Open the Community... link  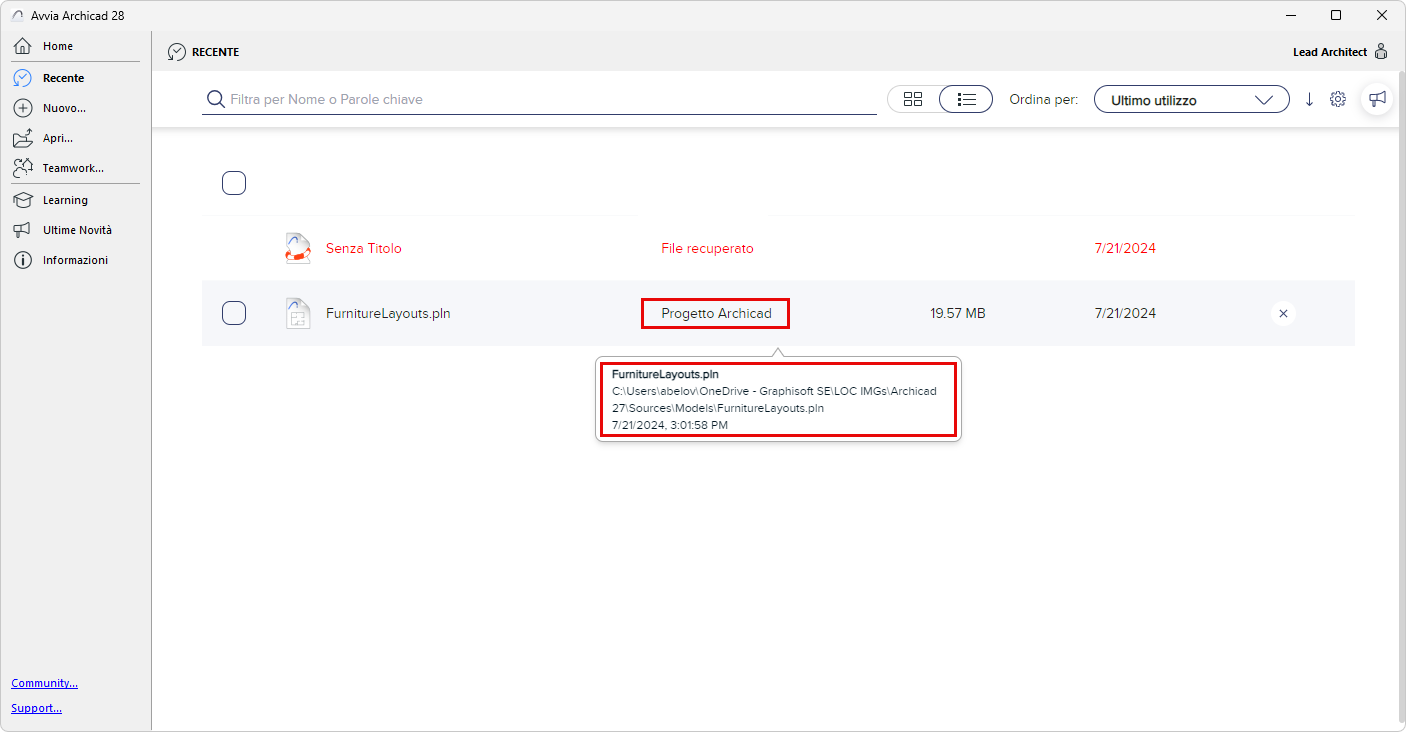(44, 683)
